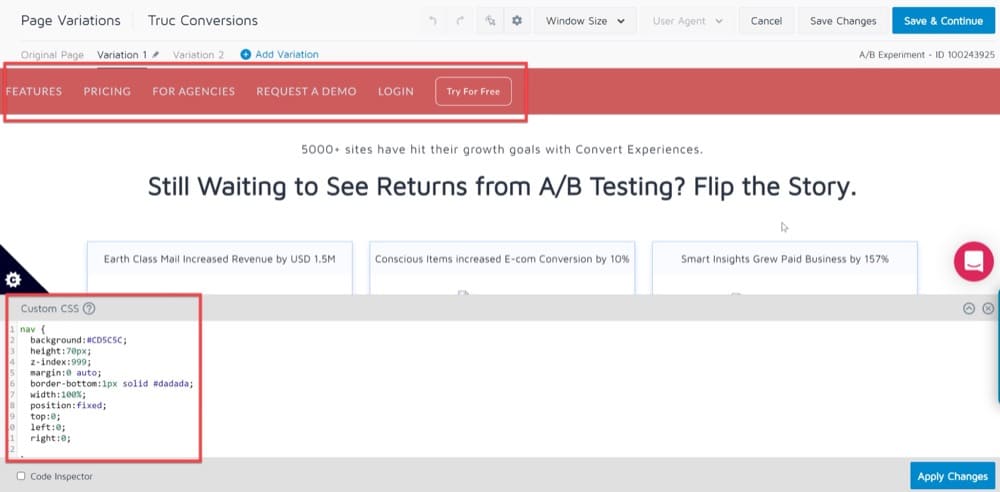Click the border-bottom CSS line
This screenshot has height=492, width=1000.
coord(111,384)
